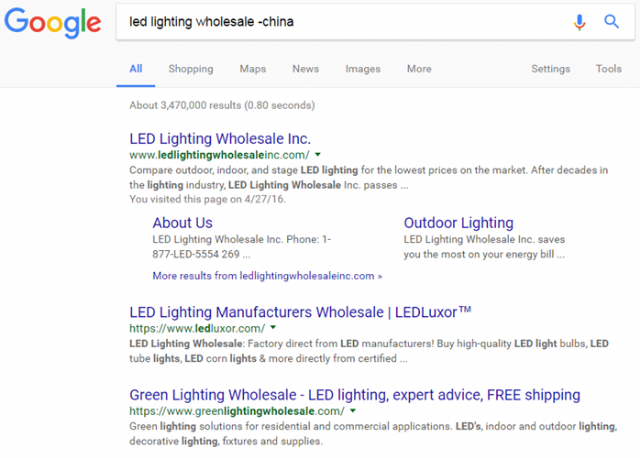Open the Images tab

pyautogui.click(x=363, y=69)
